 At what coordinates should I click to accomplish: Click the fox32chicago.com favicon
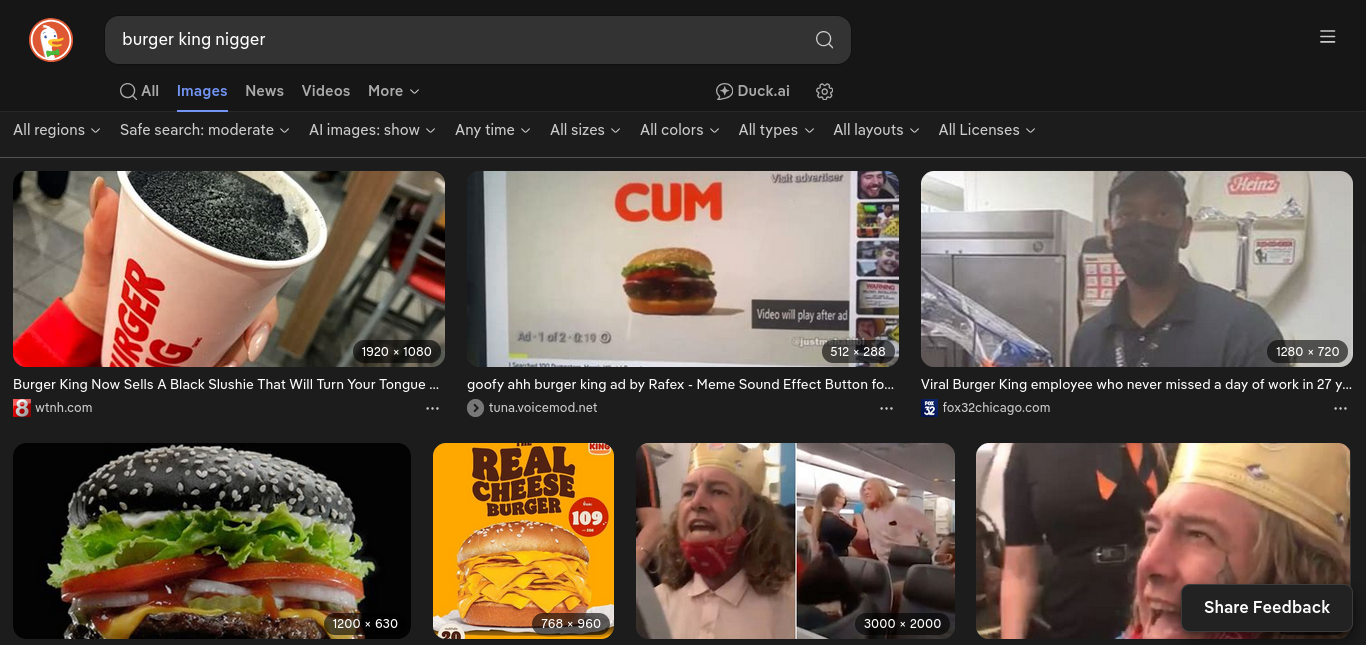[x=930, y=408]
